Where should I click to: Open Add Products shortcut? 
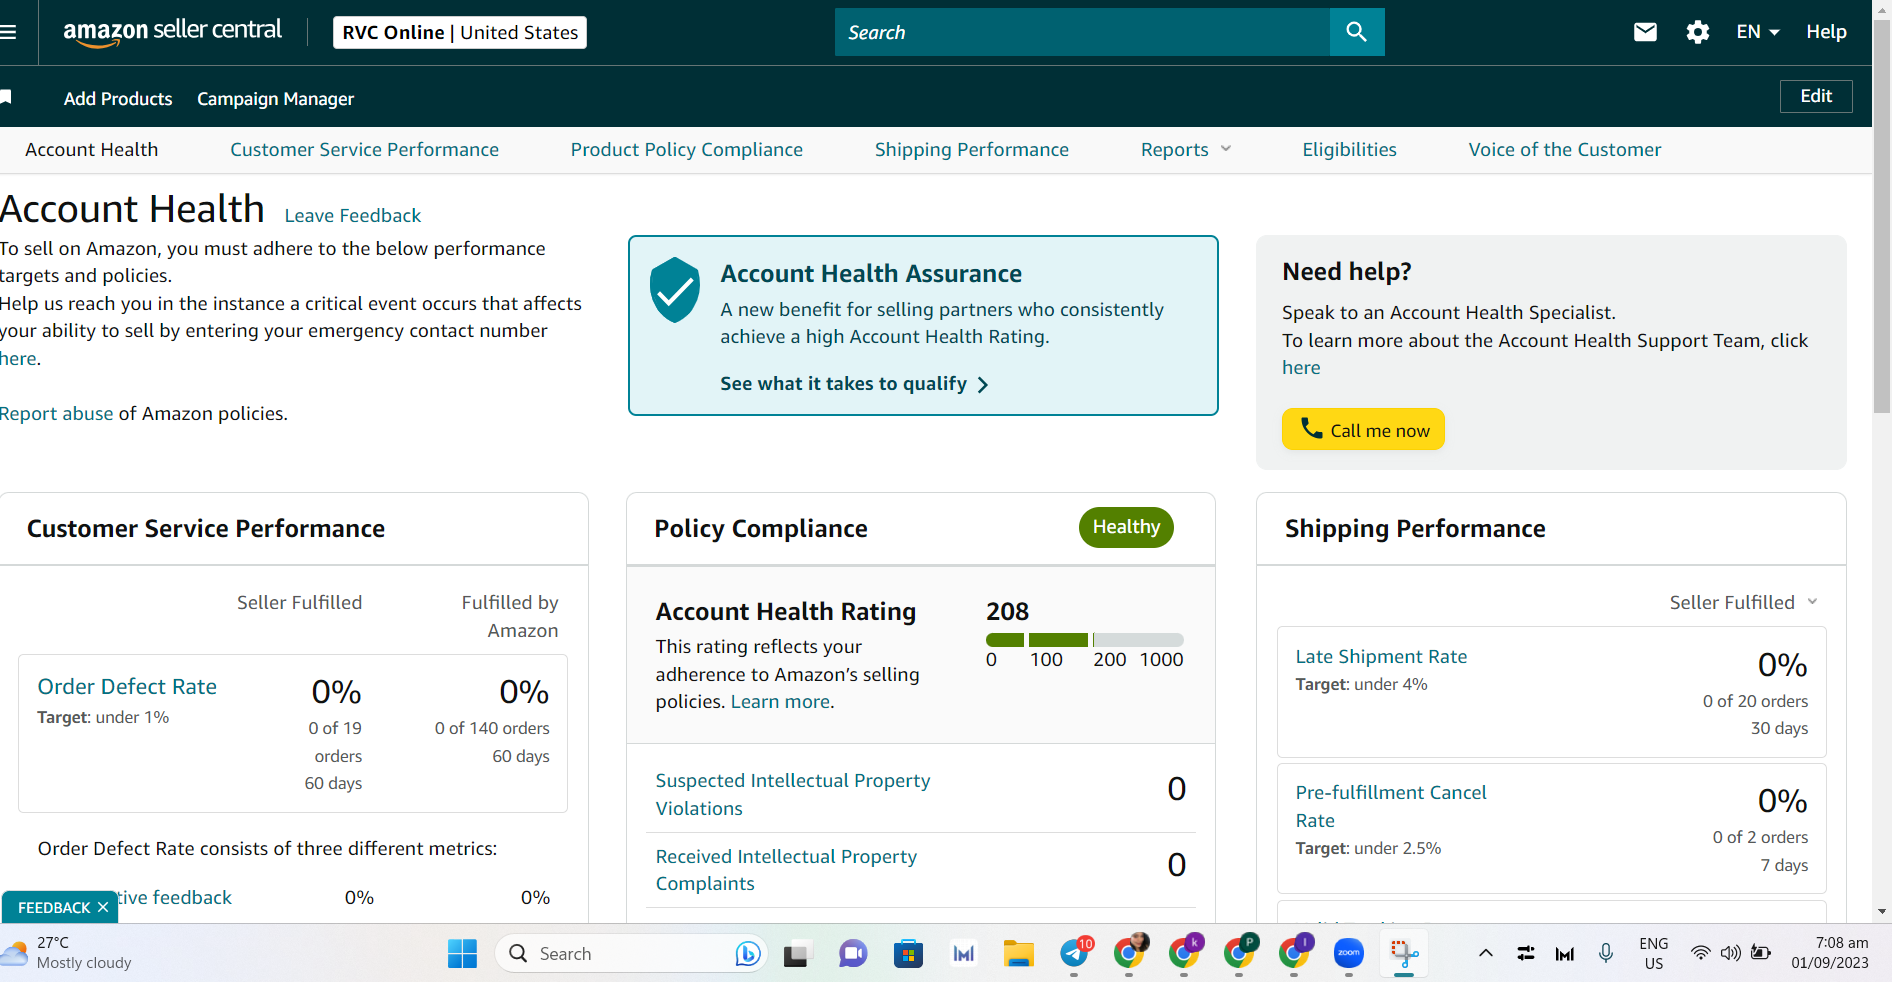pyautogui.click(x=118, y=99)
